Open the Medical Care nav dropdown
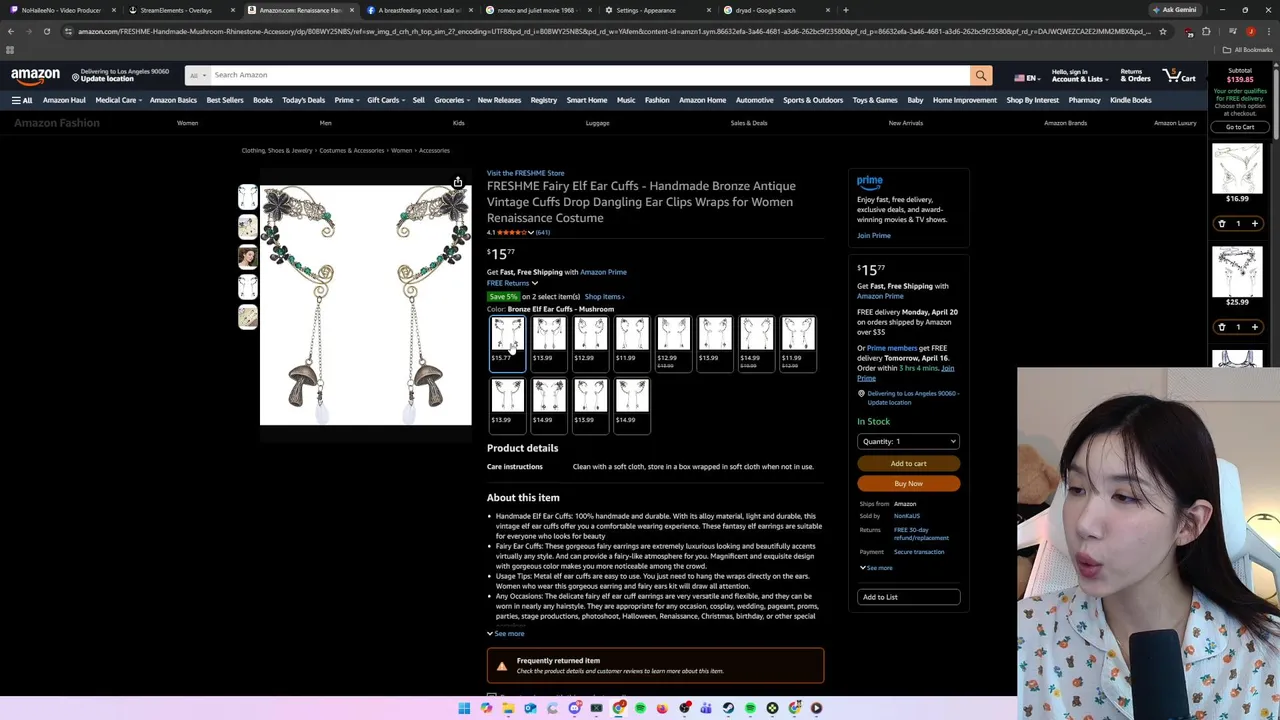Screen dimensions: 1280x720 click(118, 100)
